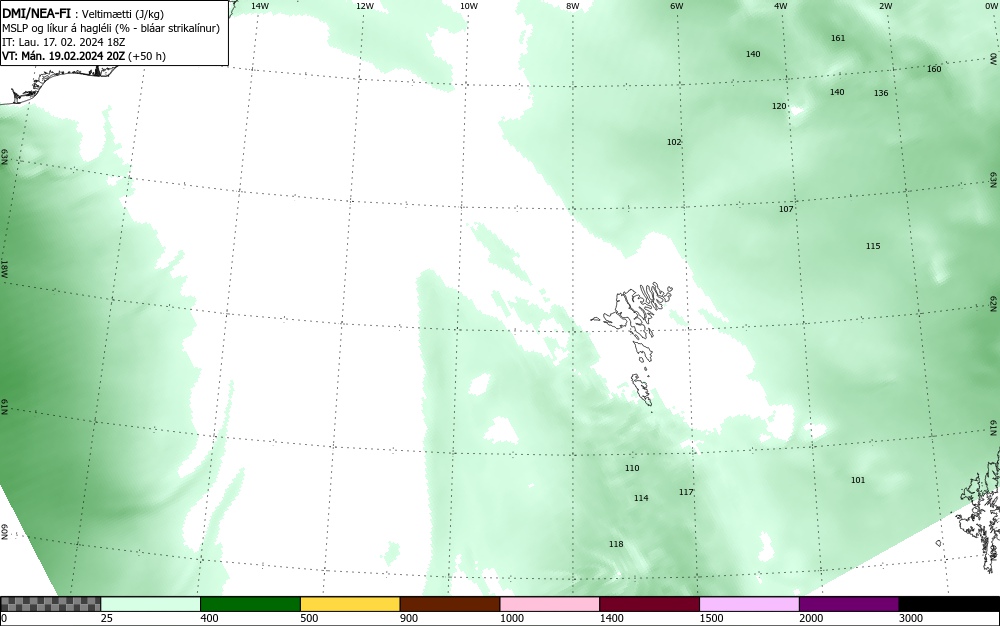Select the rotated "0W" longitude label
This screenshot has height=626, width=1000.
pos(994,59)
